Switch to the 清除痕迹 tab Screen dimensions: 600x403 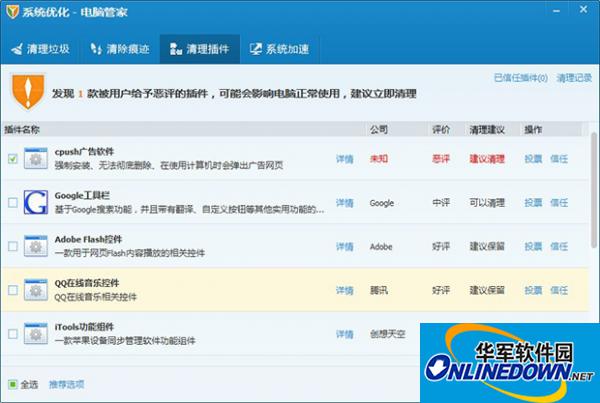click(119, 49)
